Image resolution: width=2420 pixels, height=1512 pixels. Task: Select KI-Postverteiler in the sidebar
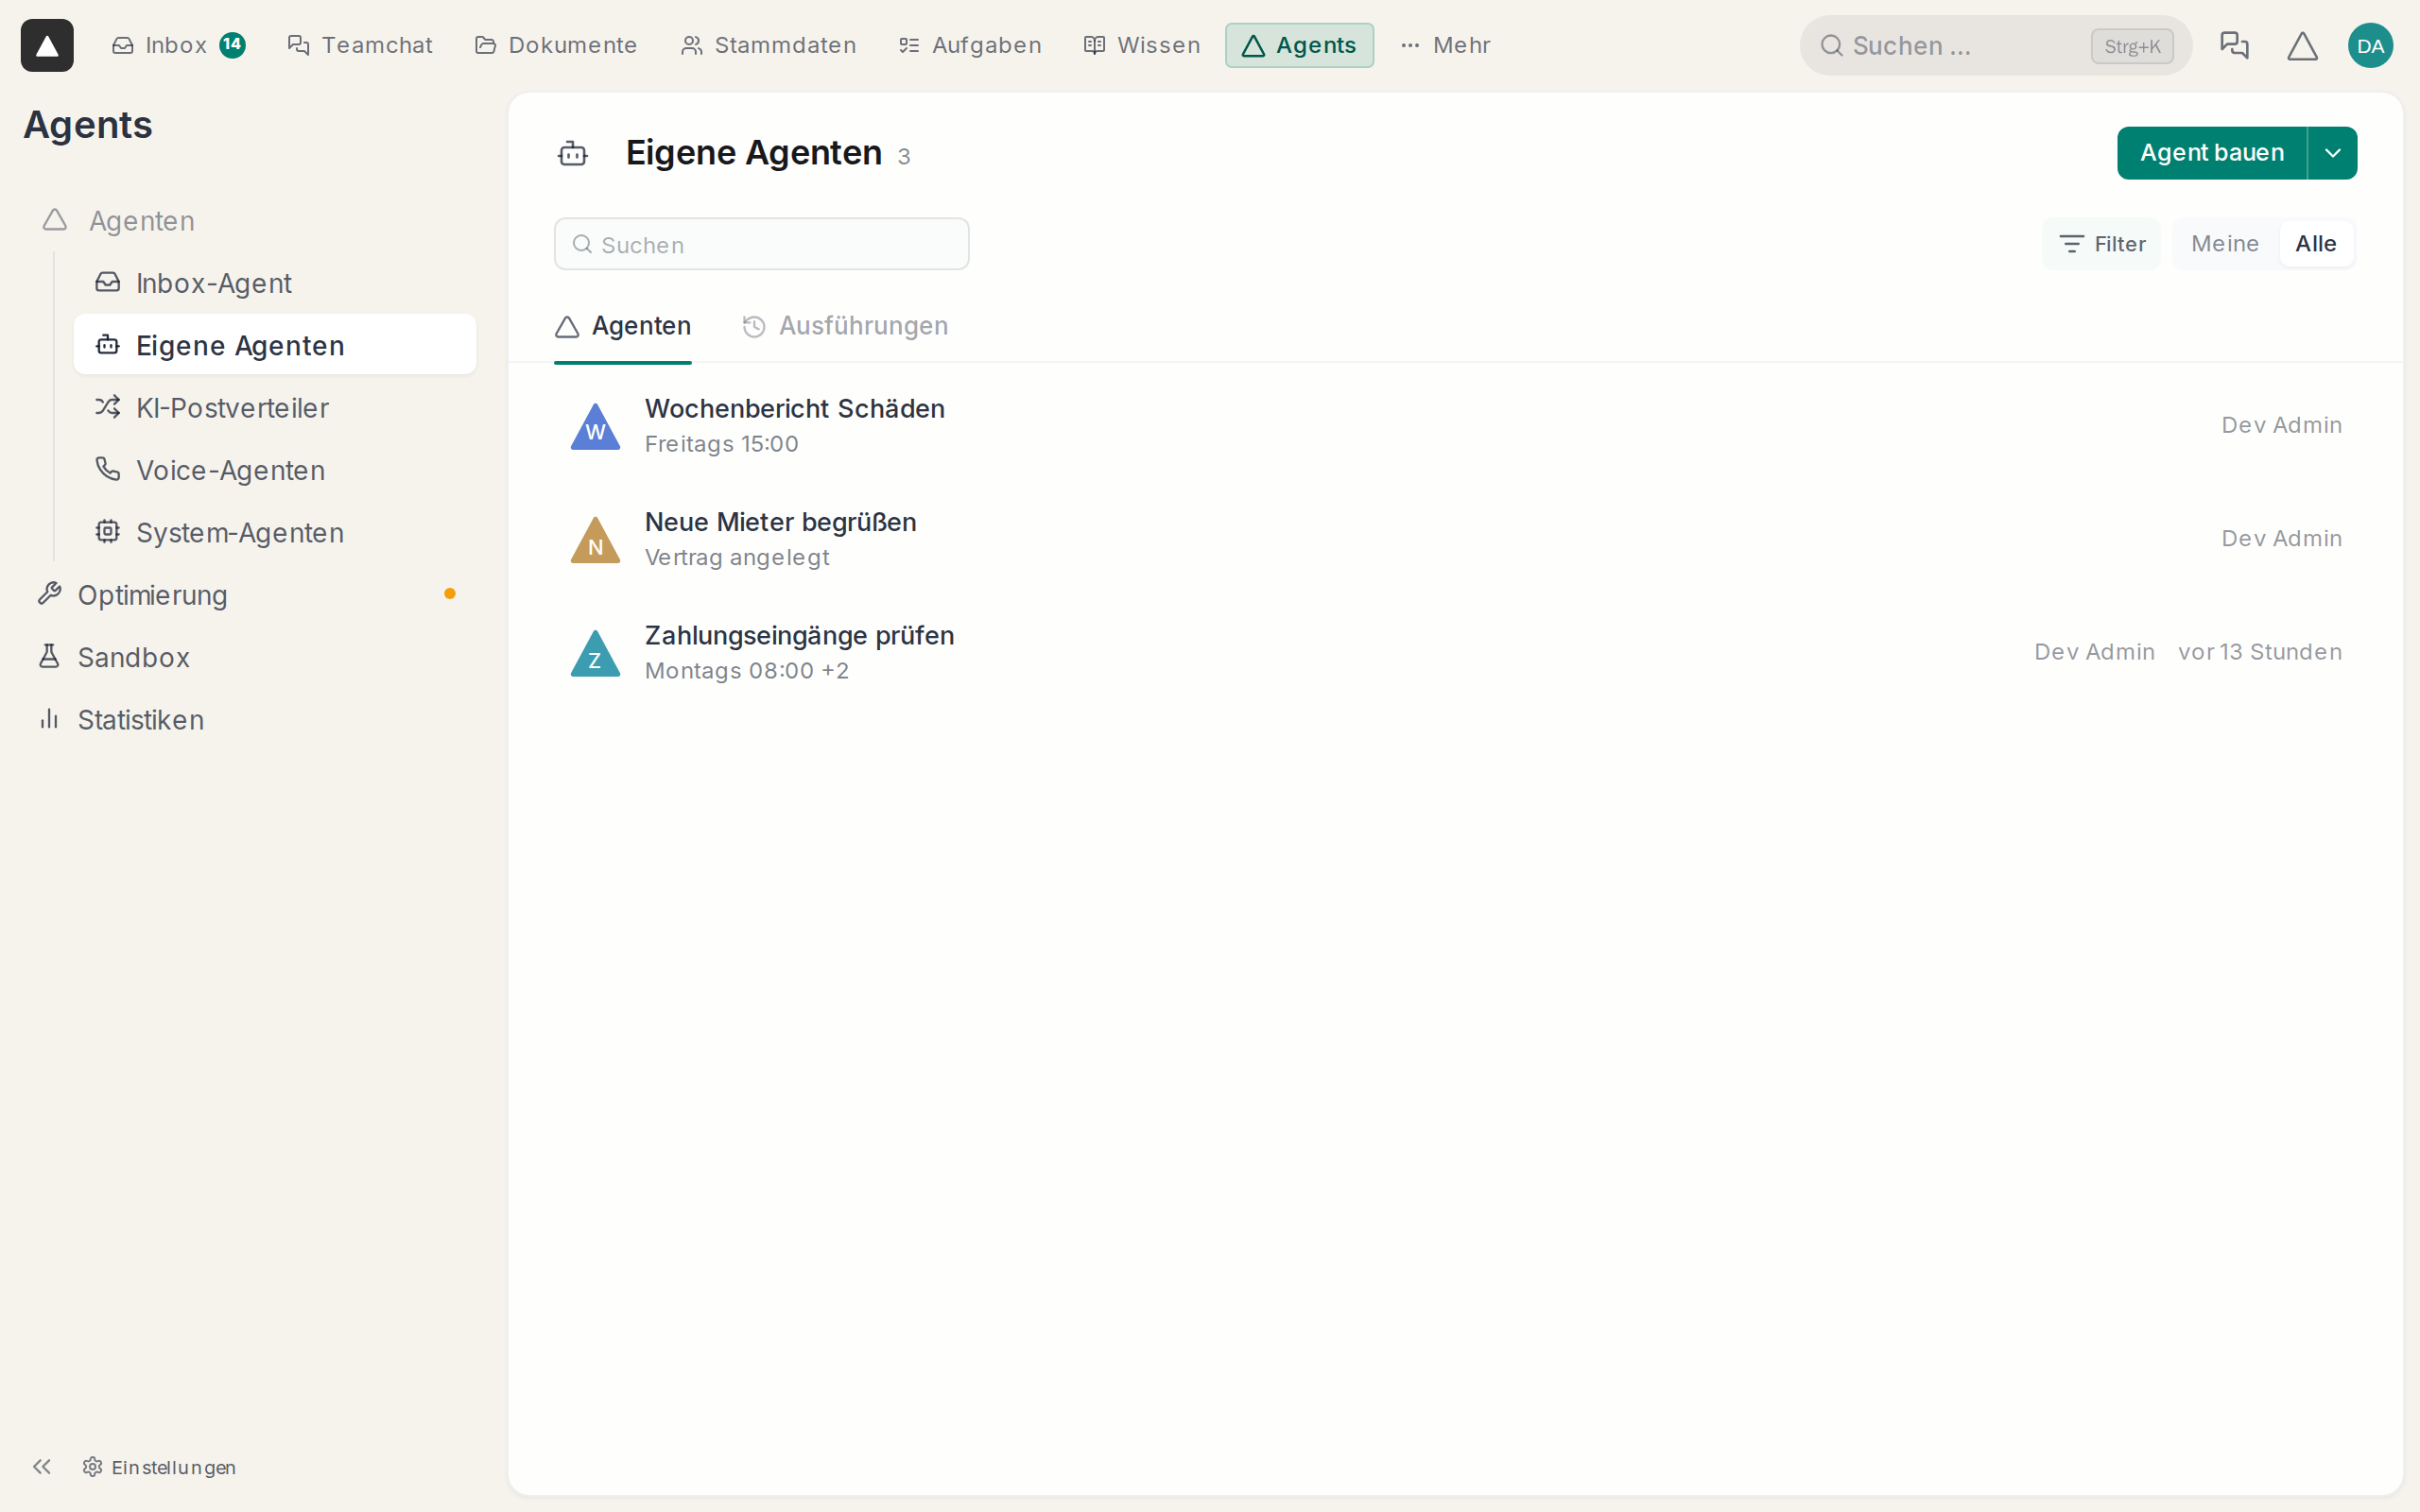tap(275, 408)
